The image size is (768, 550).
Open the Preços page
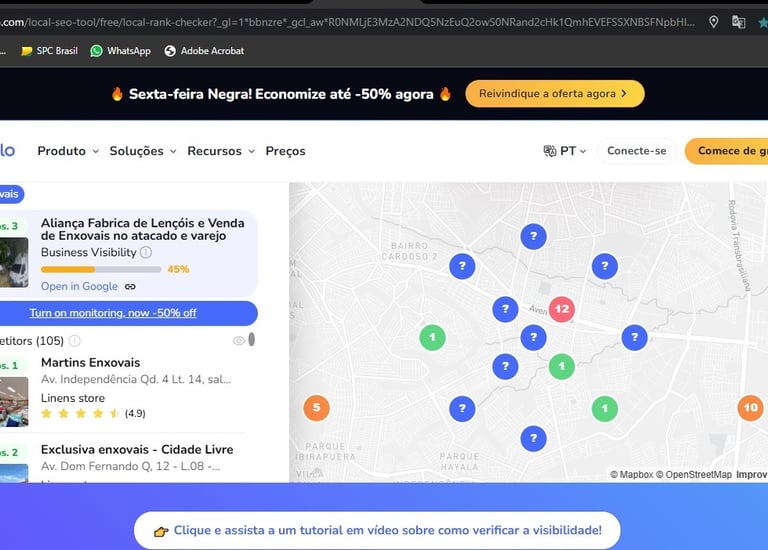285,151
